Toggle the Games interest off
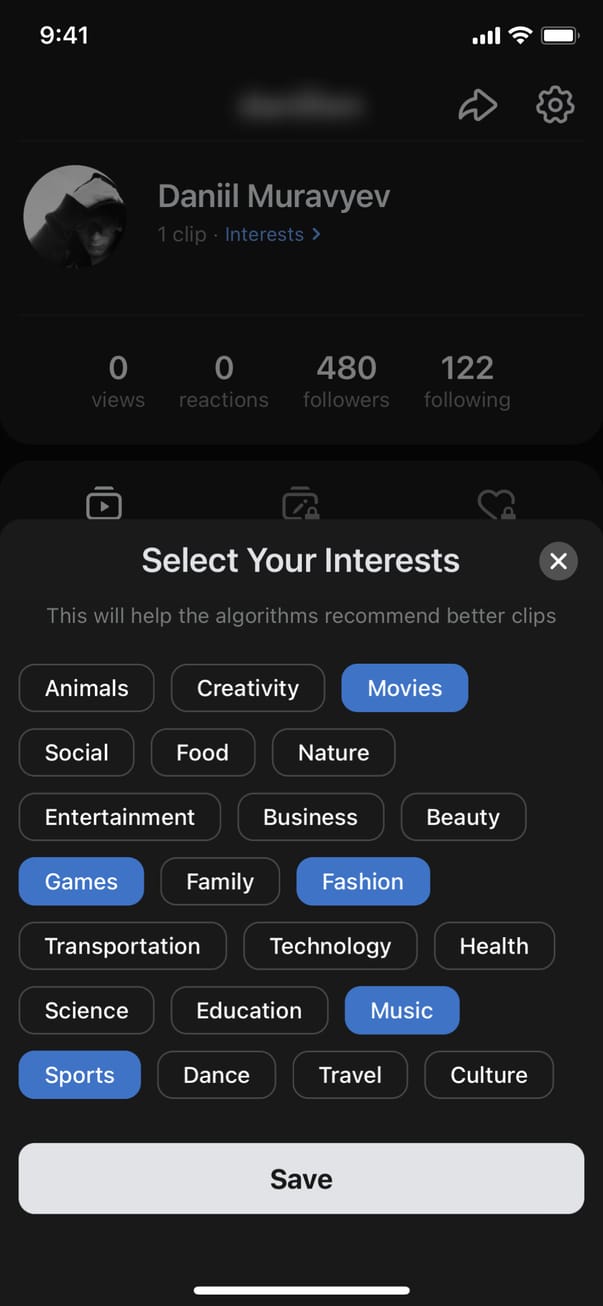603x1306 pixels. (81, 882)
